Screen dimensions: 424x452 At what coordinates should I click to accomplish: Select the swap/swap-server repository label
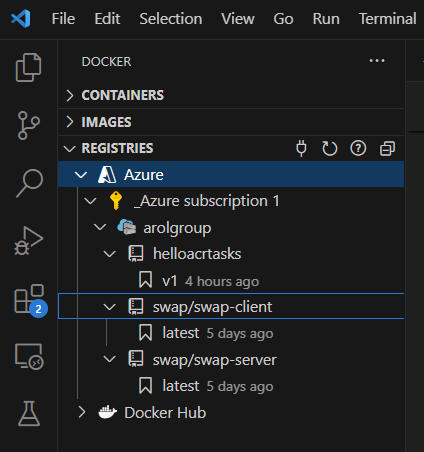point(215,360)
